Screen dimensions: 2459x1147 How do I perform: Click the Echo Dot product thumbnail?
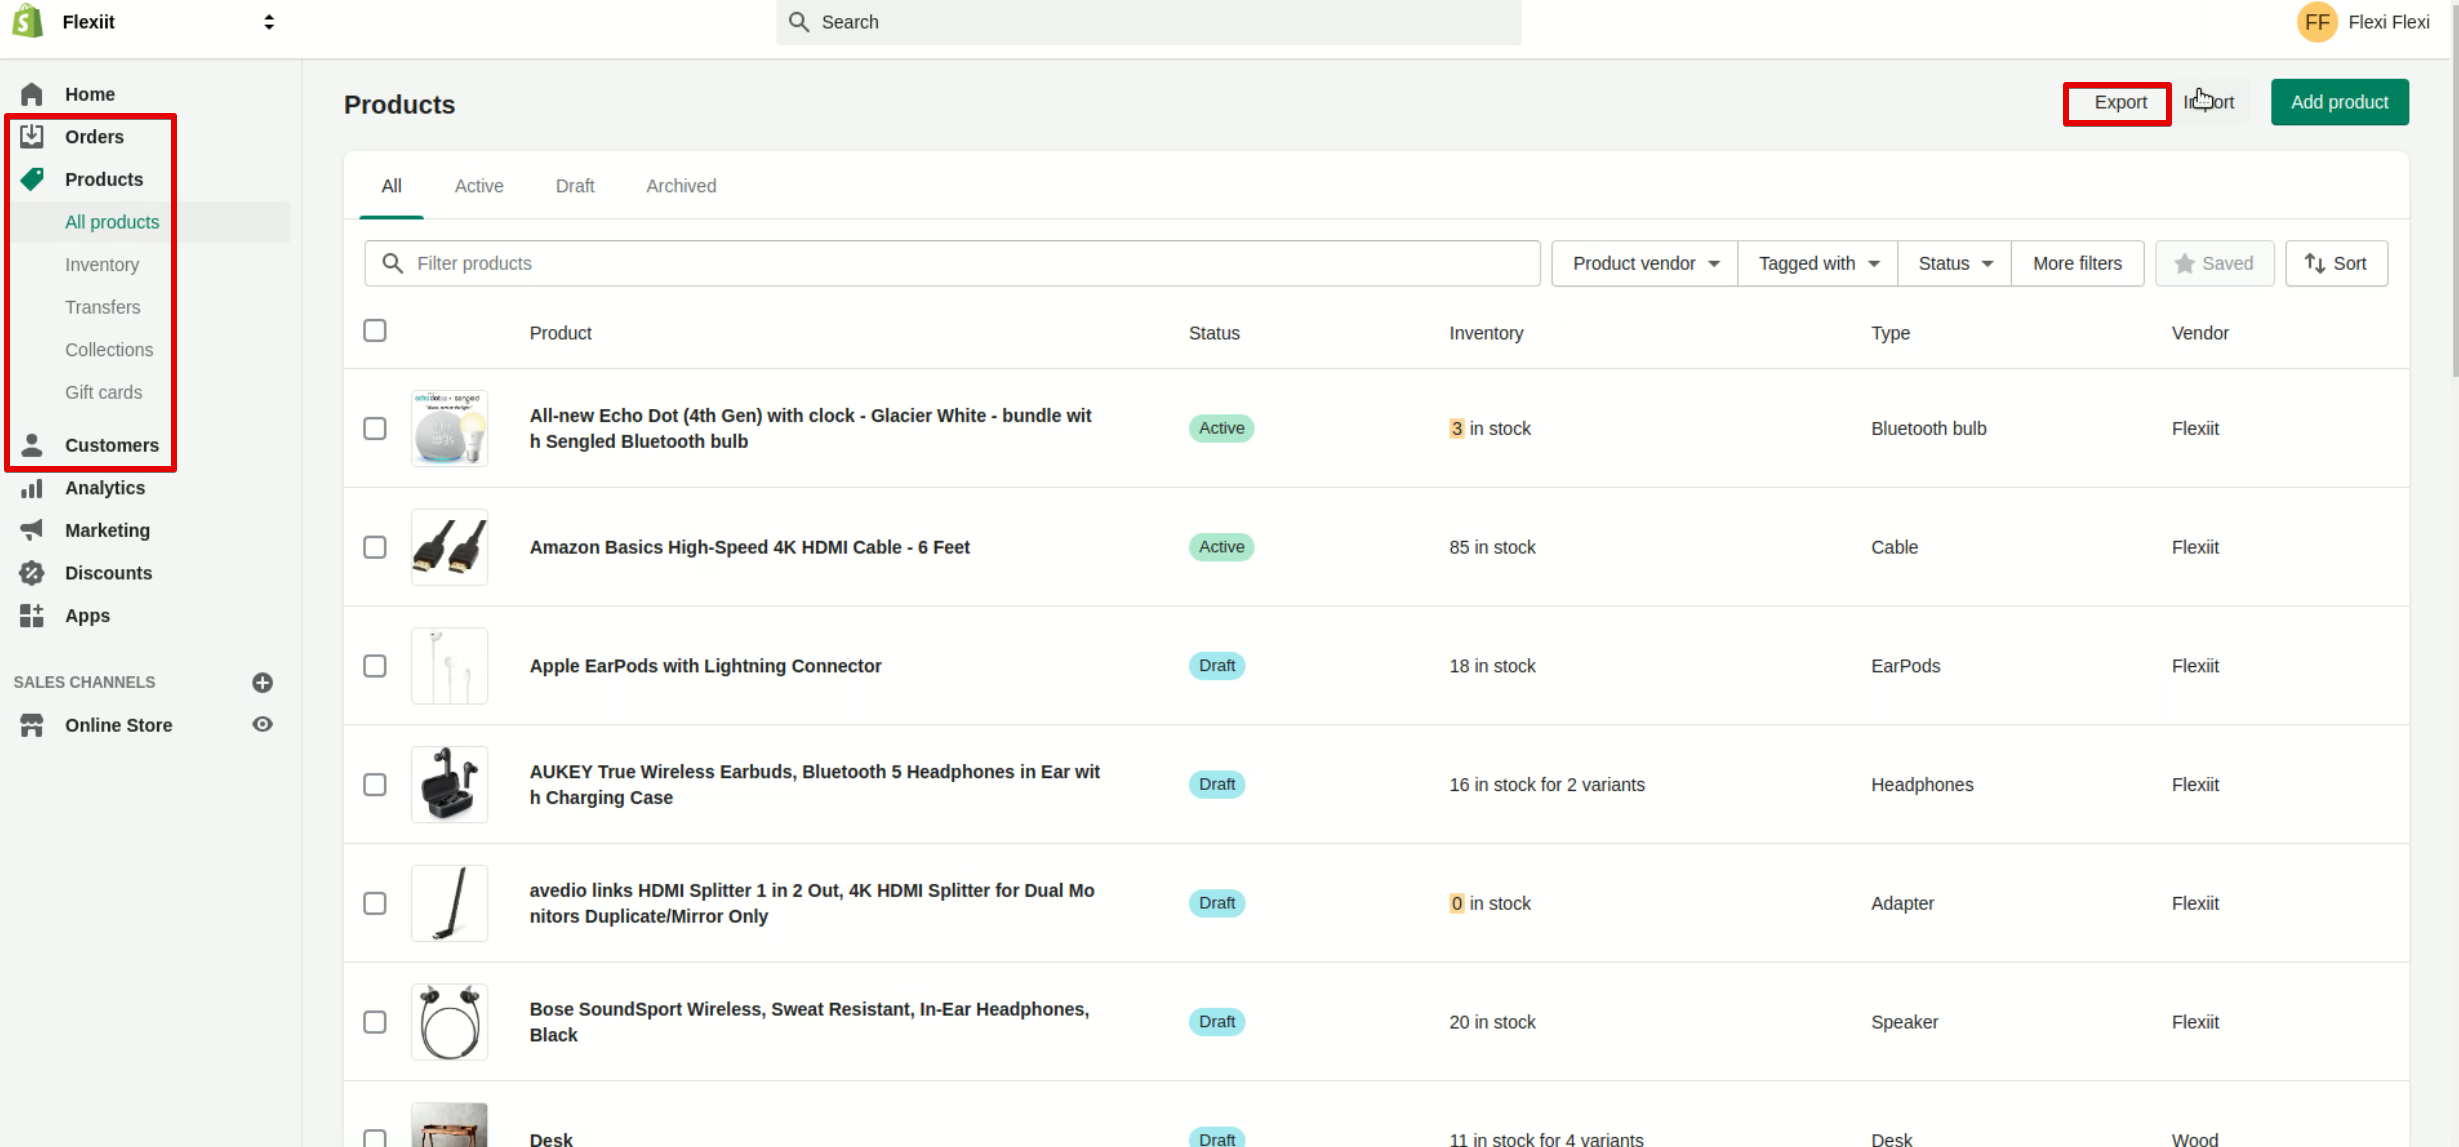449,428
